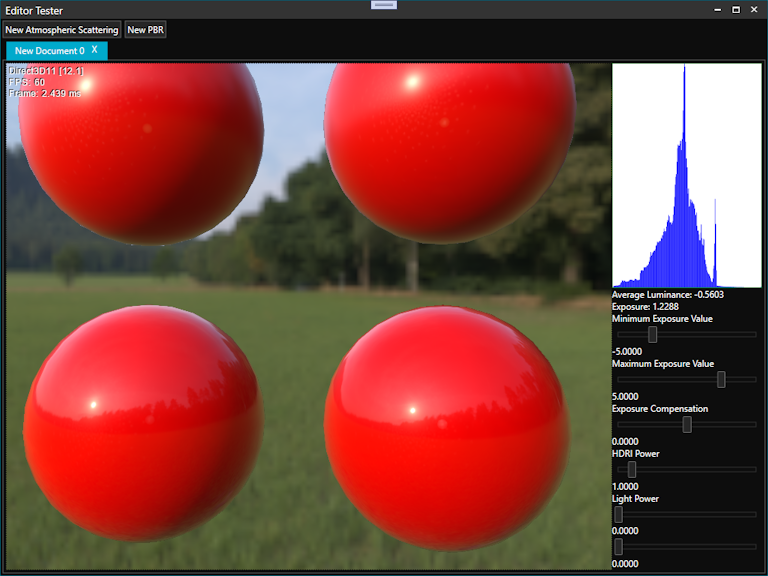Maximize the Editor Tester window
This screenshot has height=576, width=768.
pyautogui.click(x=736, y=10)
